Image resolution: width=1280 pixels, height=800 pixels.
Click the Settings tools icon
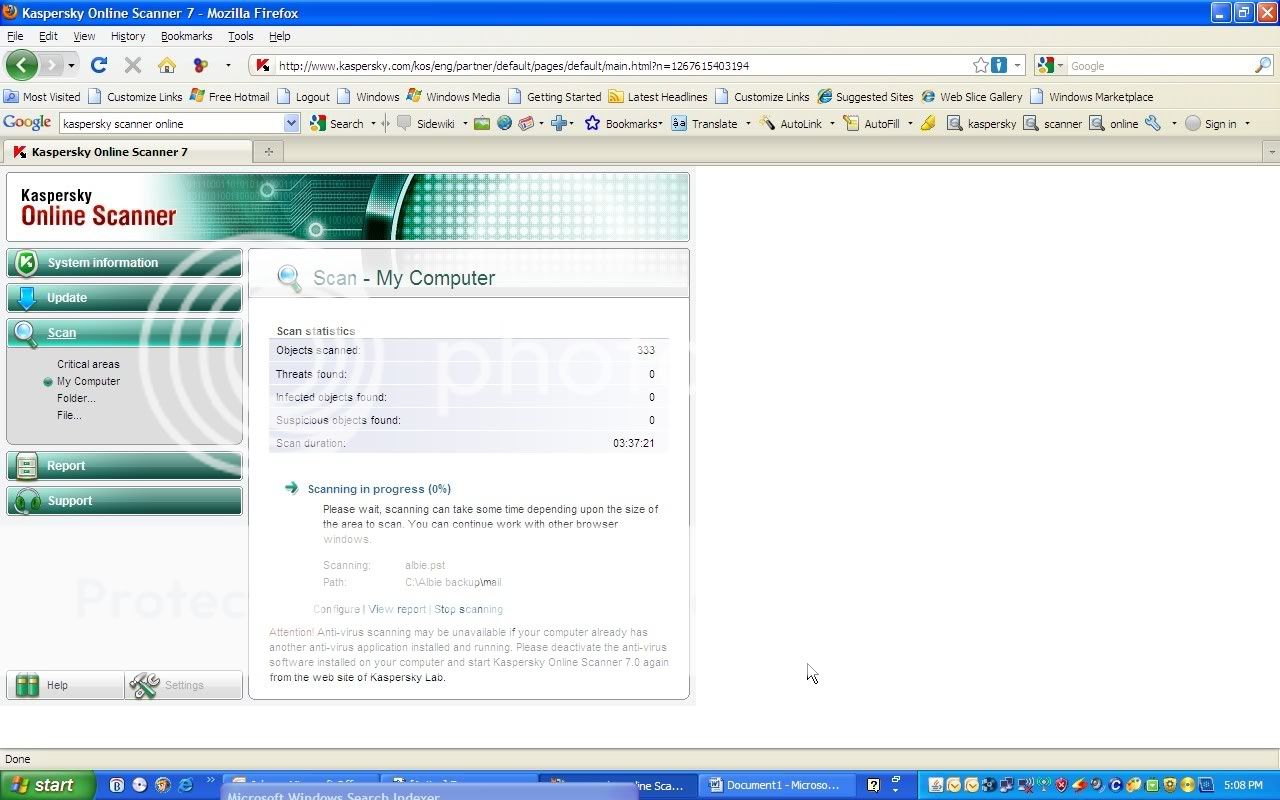click(x=144, y=685)
